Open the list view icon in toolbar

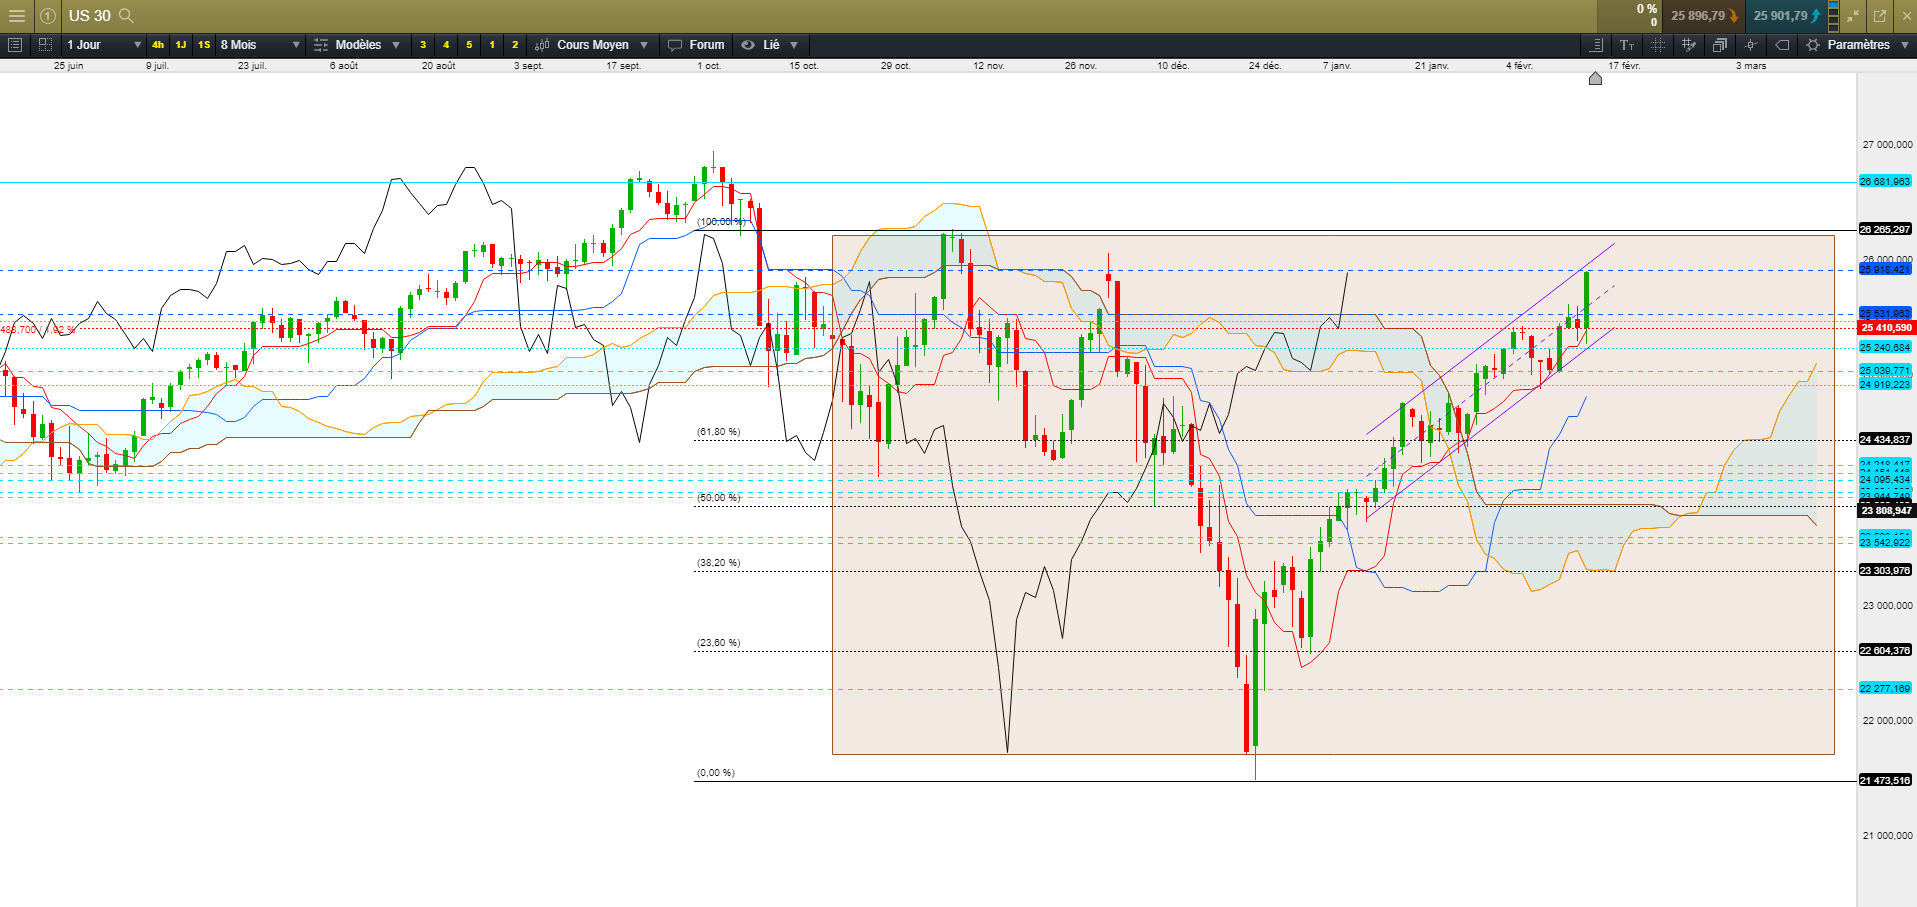coord(15,45)
